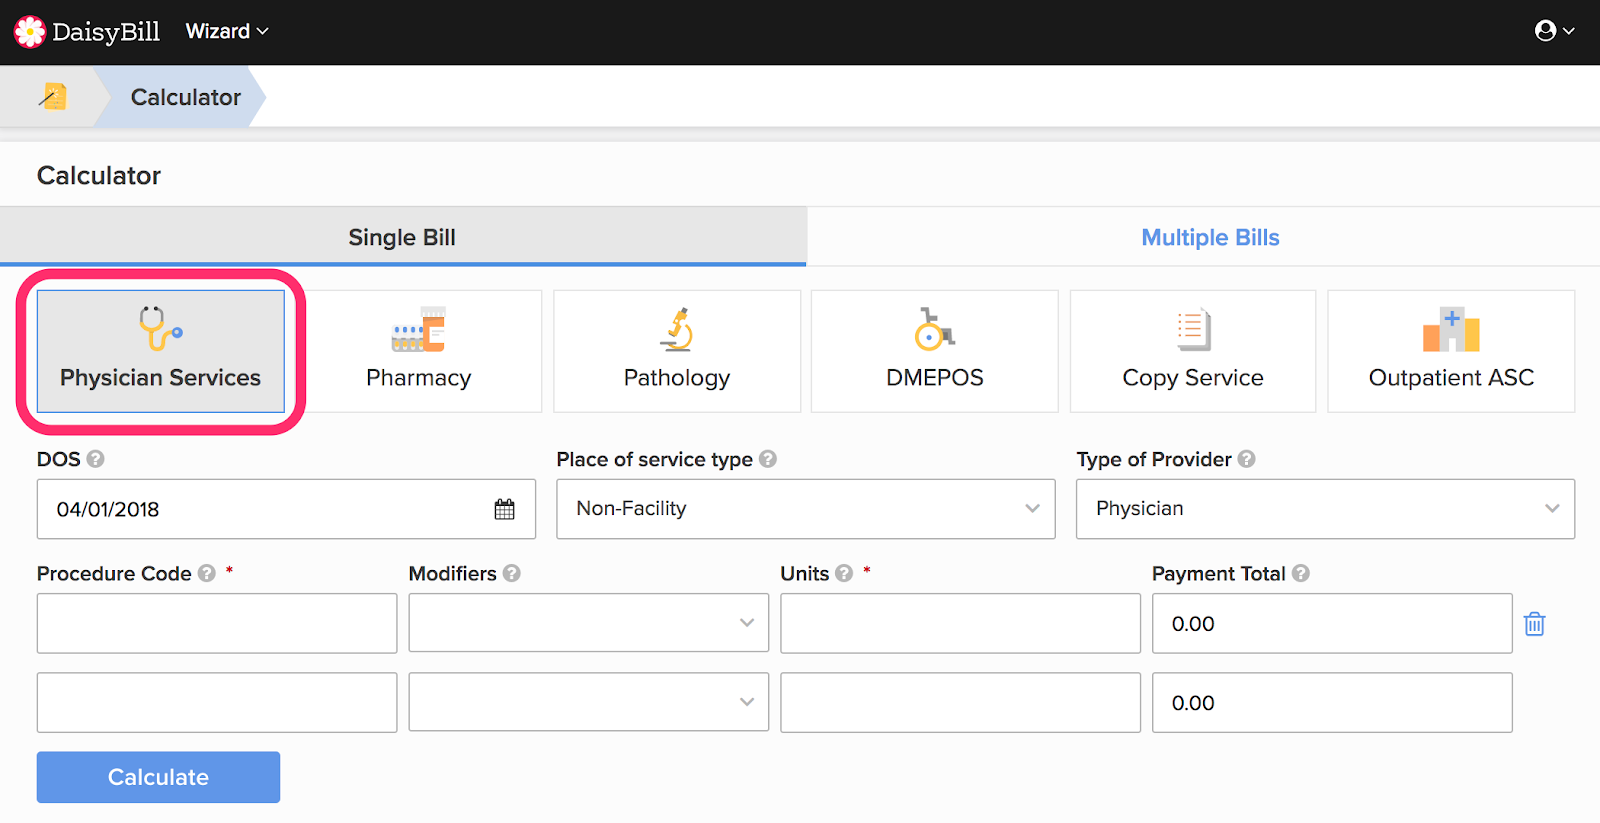Expand the Wizard menu
The width and height of the screenshot is (1600, 823).
[227, 32]
